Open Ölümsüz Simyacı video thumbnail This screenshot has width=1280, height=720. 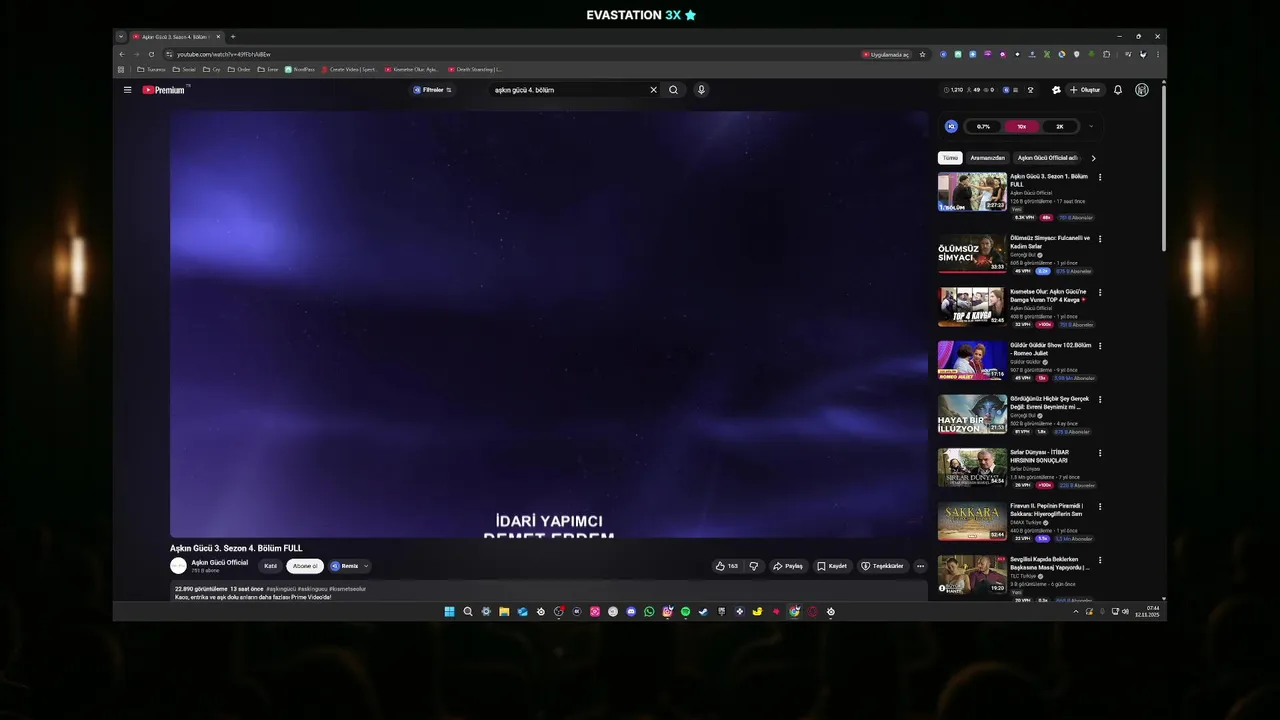click(x=972, y=254)
